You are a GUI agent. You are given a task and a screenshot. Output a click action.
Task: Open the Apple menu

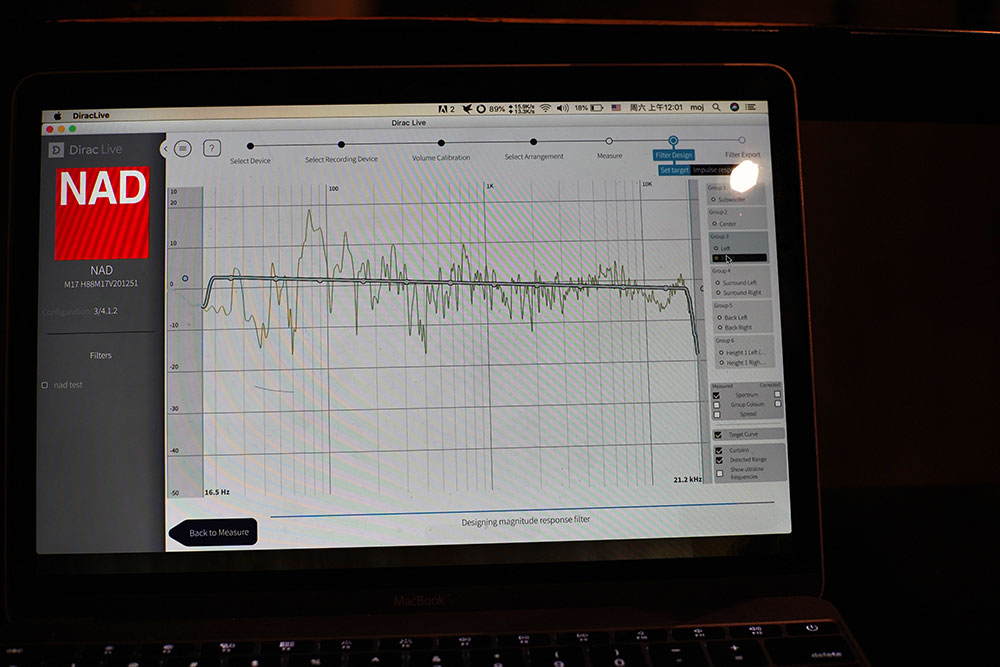[57, 116]
